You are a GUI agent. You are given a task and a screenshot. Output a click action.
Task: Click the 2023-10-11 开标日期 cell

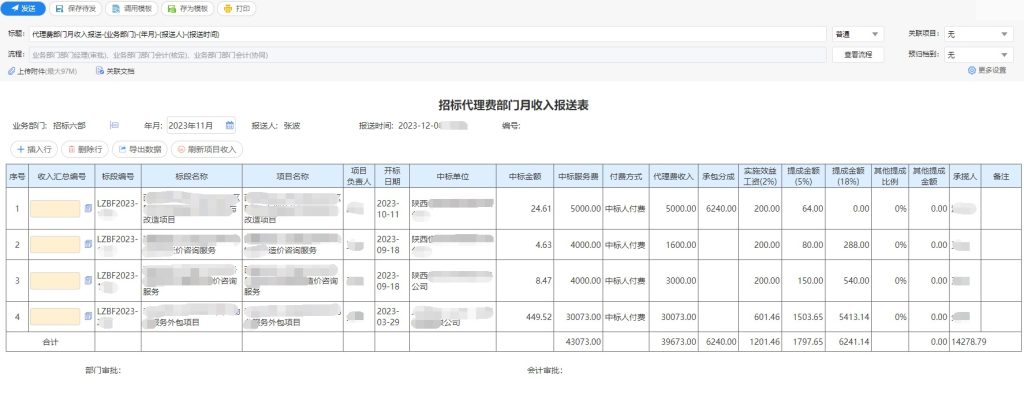coord(392,209)
